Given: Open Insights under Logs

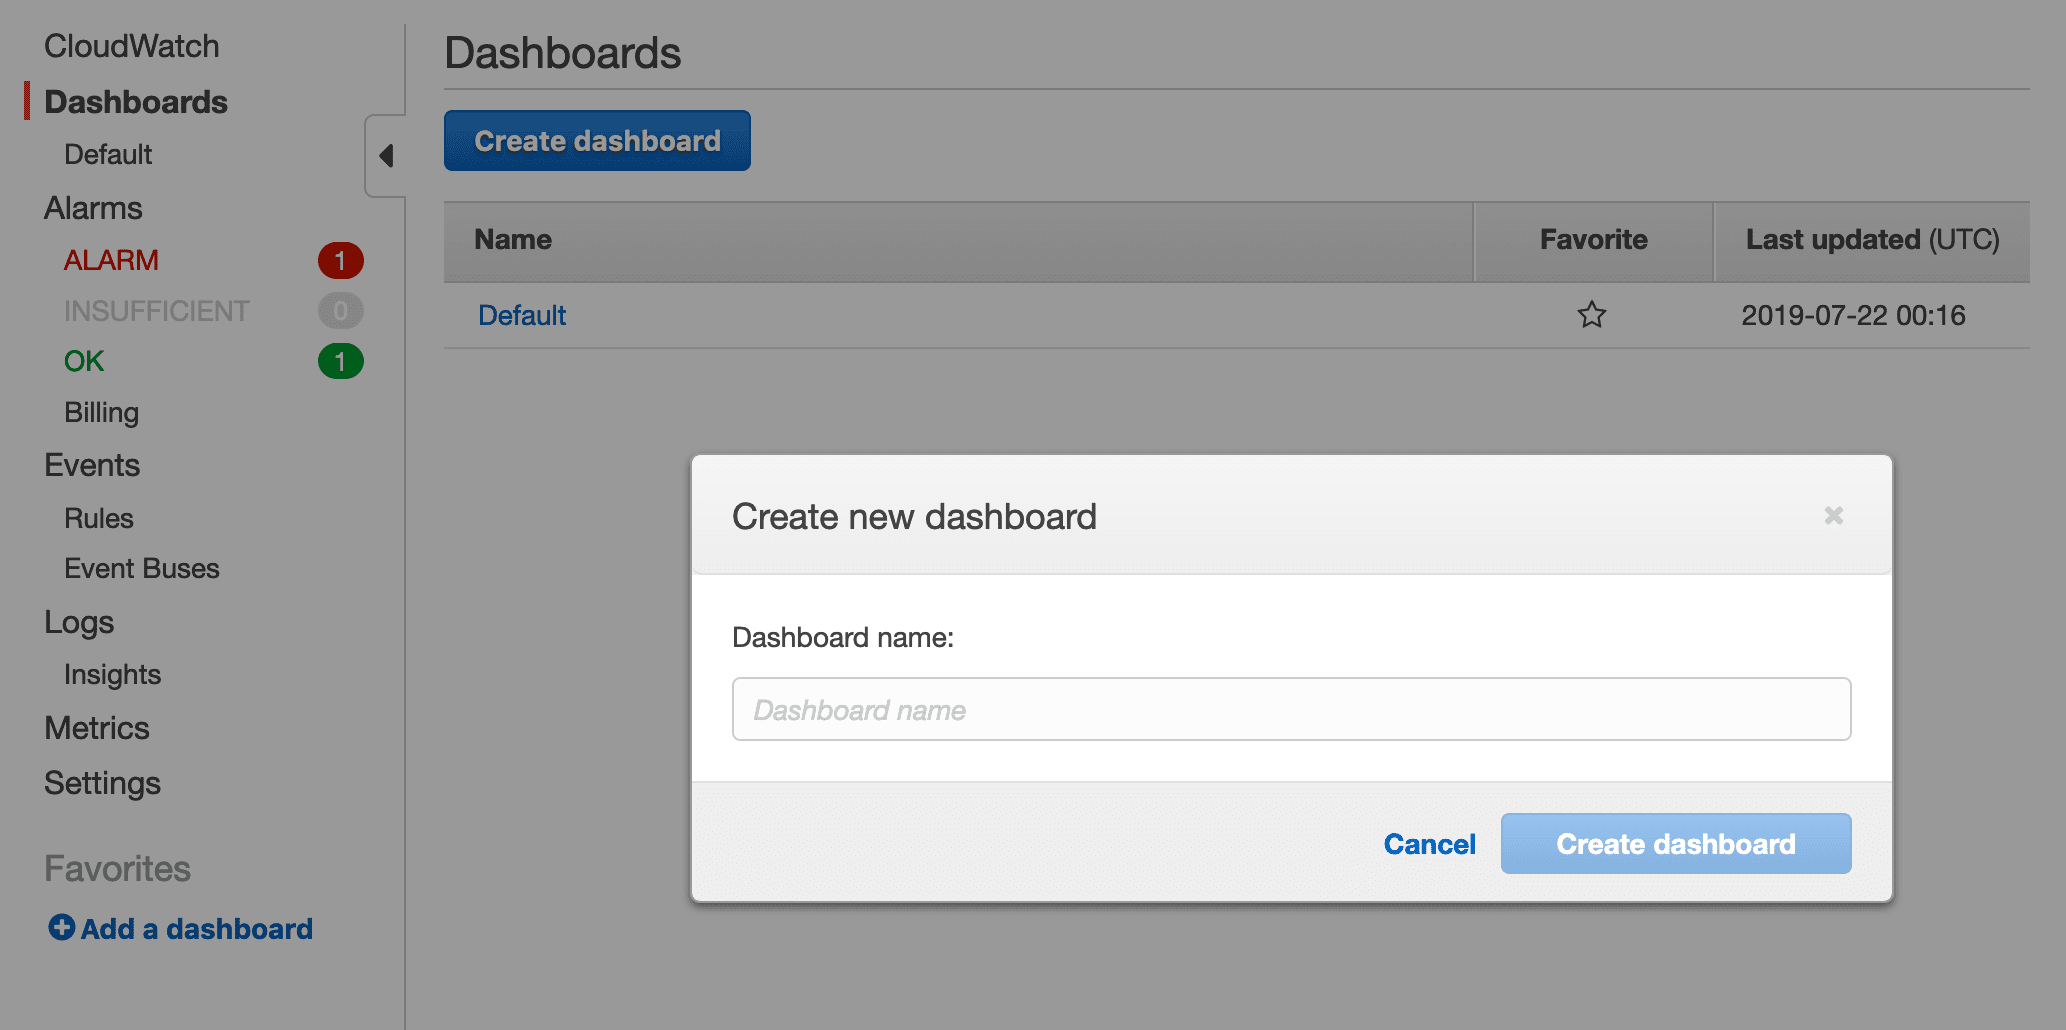Looking at the screenshot, I should point(112,674).
